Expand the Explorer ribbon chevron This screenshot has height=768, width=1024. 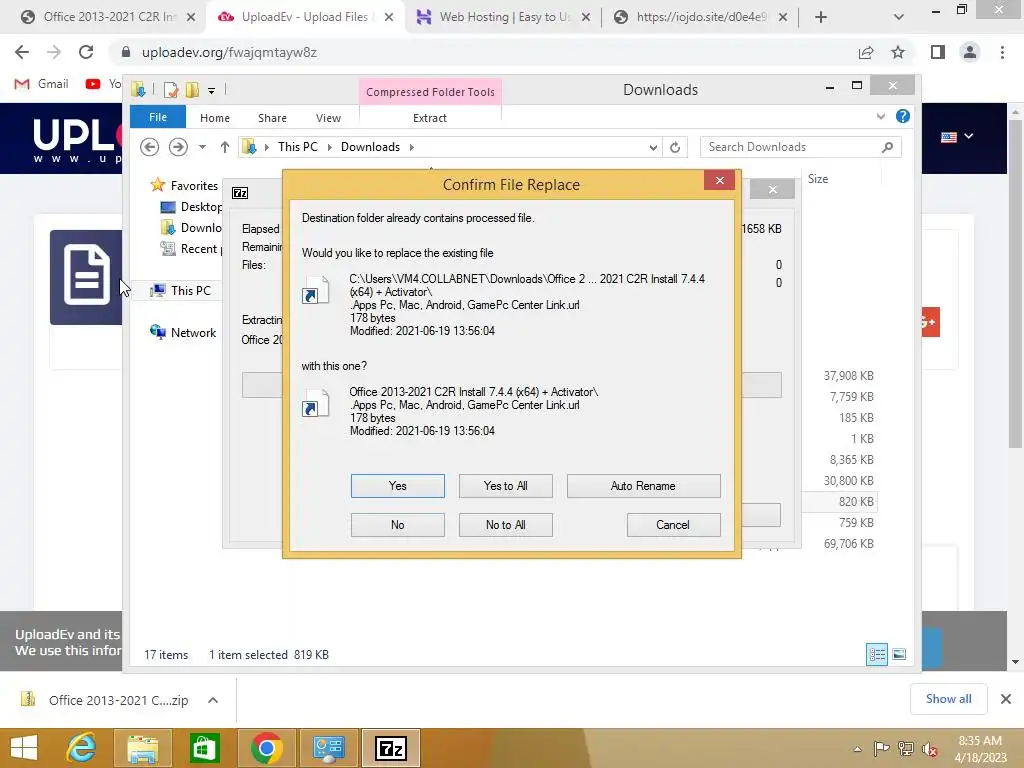(880, 116)
